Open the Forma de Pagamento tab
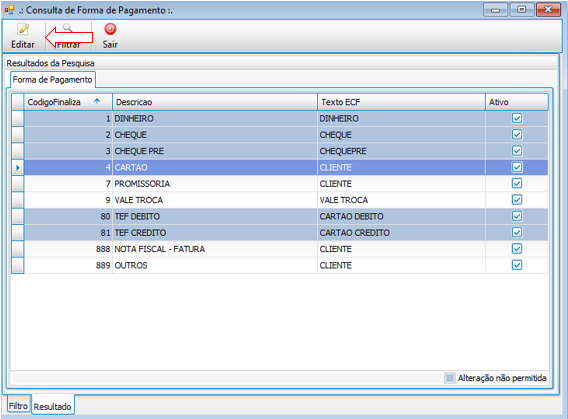 click(53, 80)
